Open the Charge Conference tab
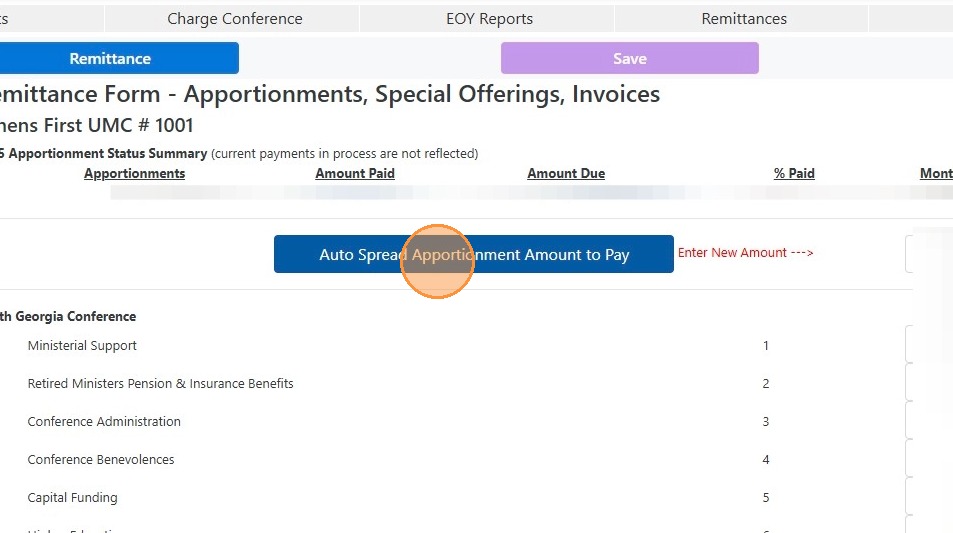The image size is (953, 533). click(x=234, y=19)
